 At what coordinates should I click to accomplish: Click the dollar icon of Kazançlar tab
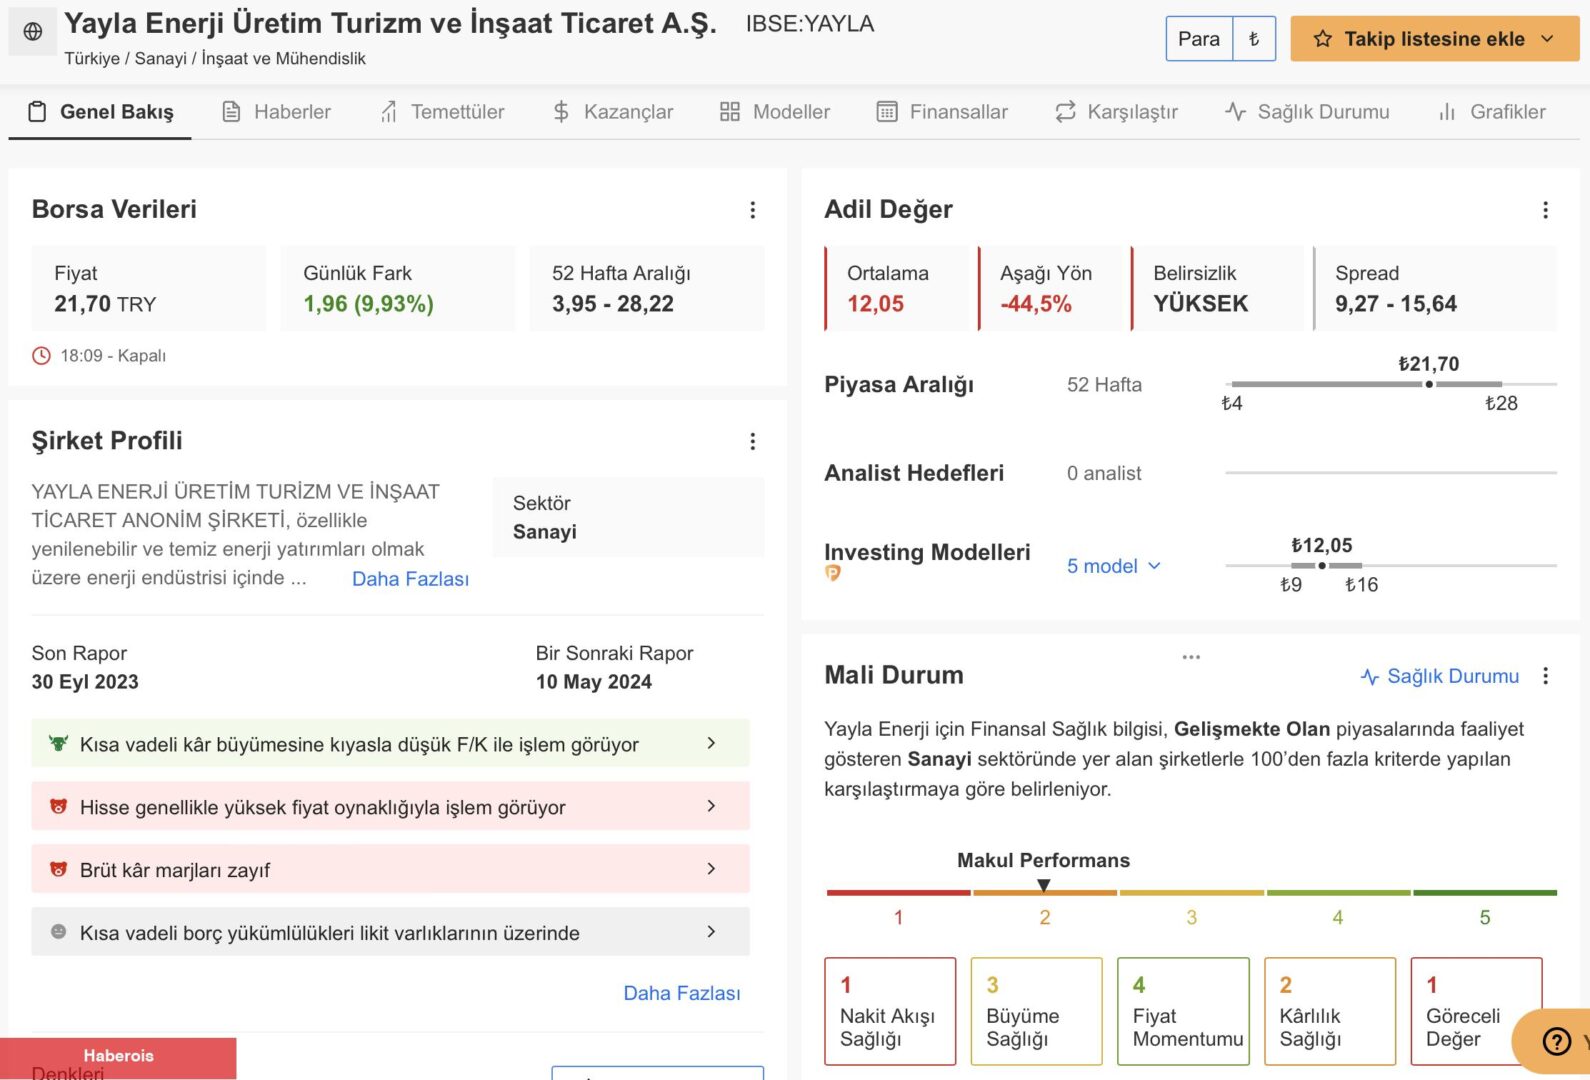pos(561,112)
